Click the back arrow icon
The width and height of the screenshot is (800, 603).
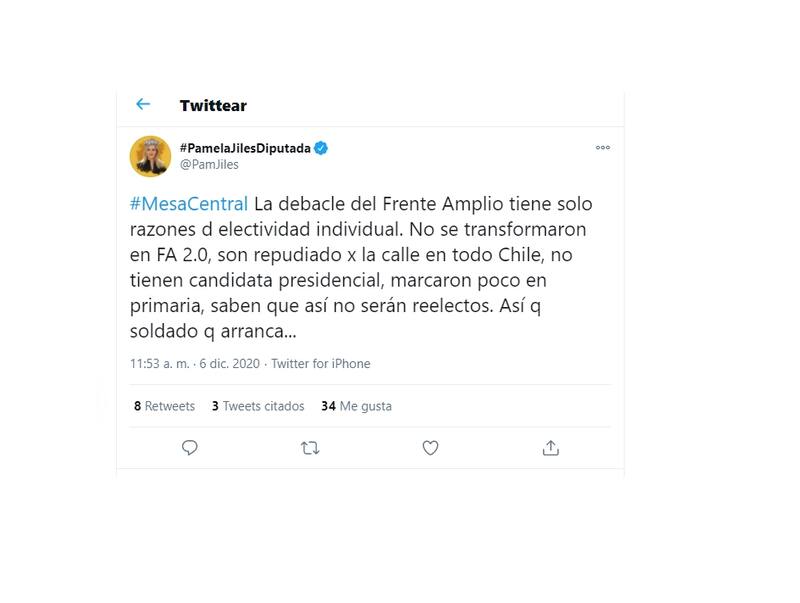pos(143,104)
